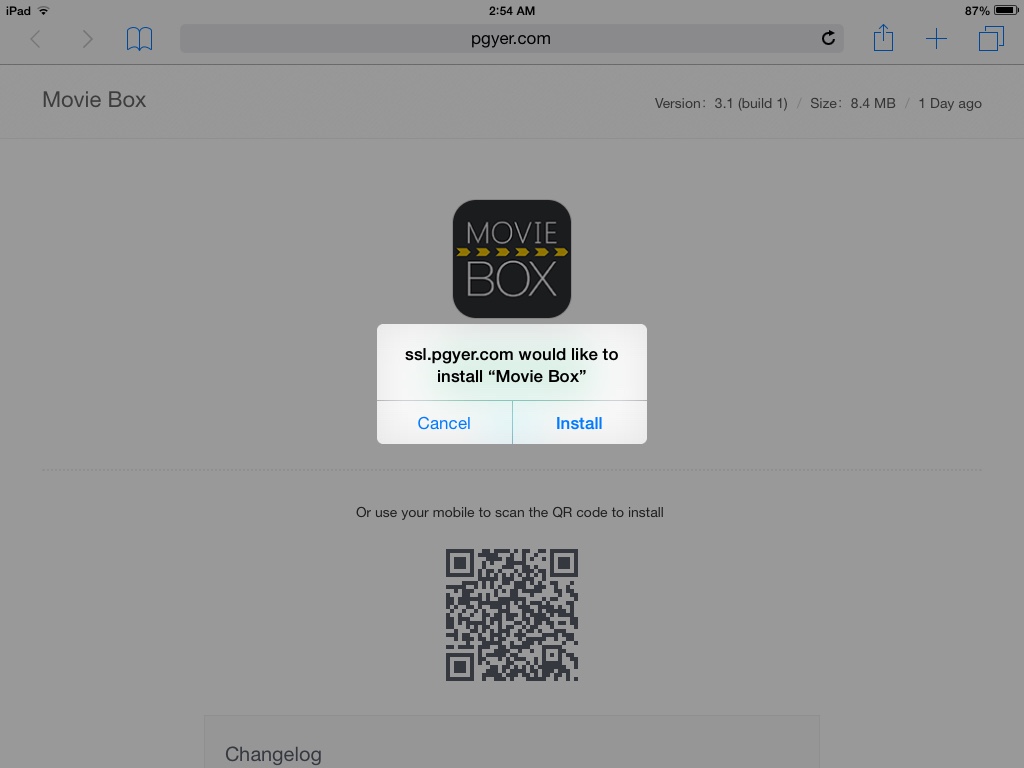
Task: Tap the 2:54 AM clock
Action: [512, 10]
